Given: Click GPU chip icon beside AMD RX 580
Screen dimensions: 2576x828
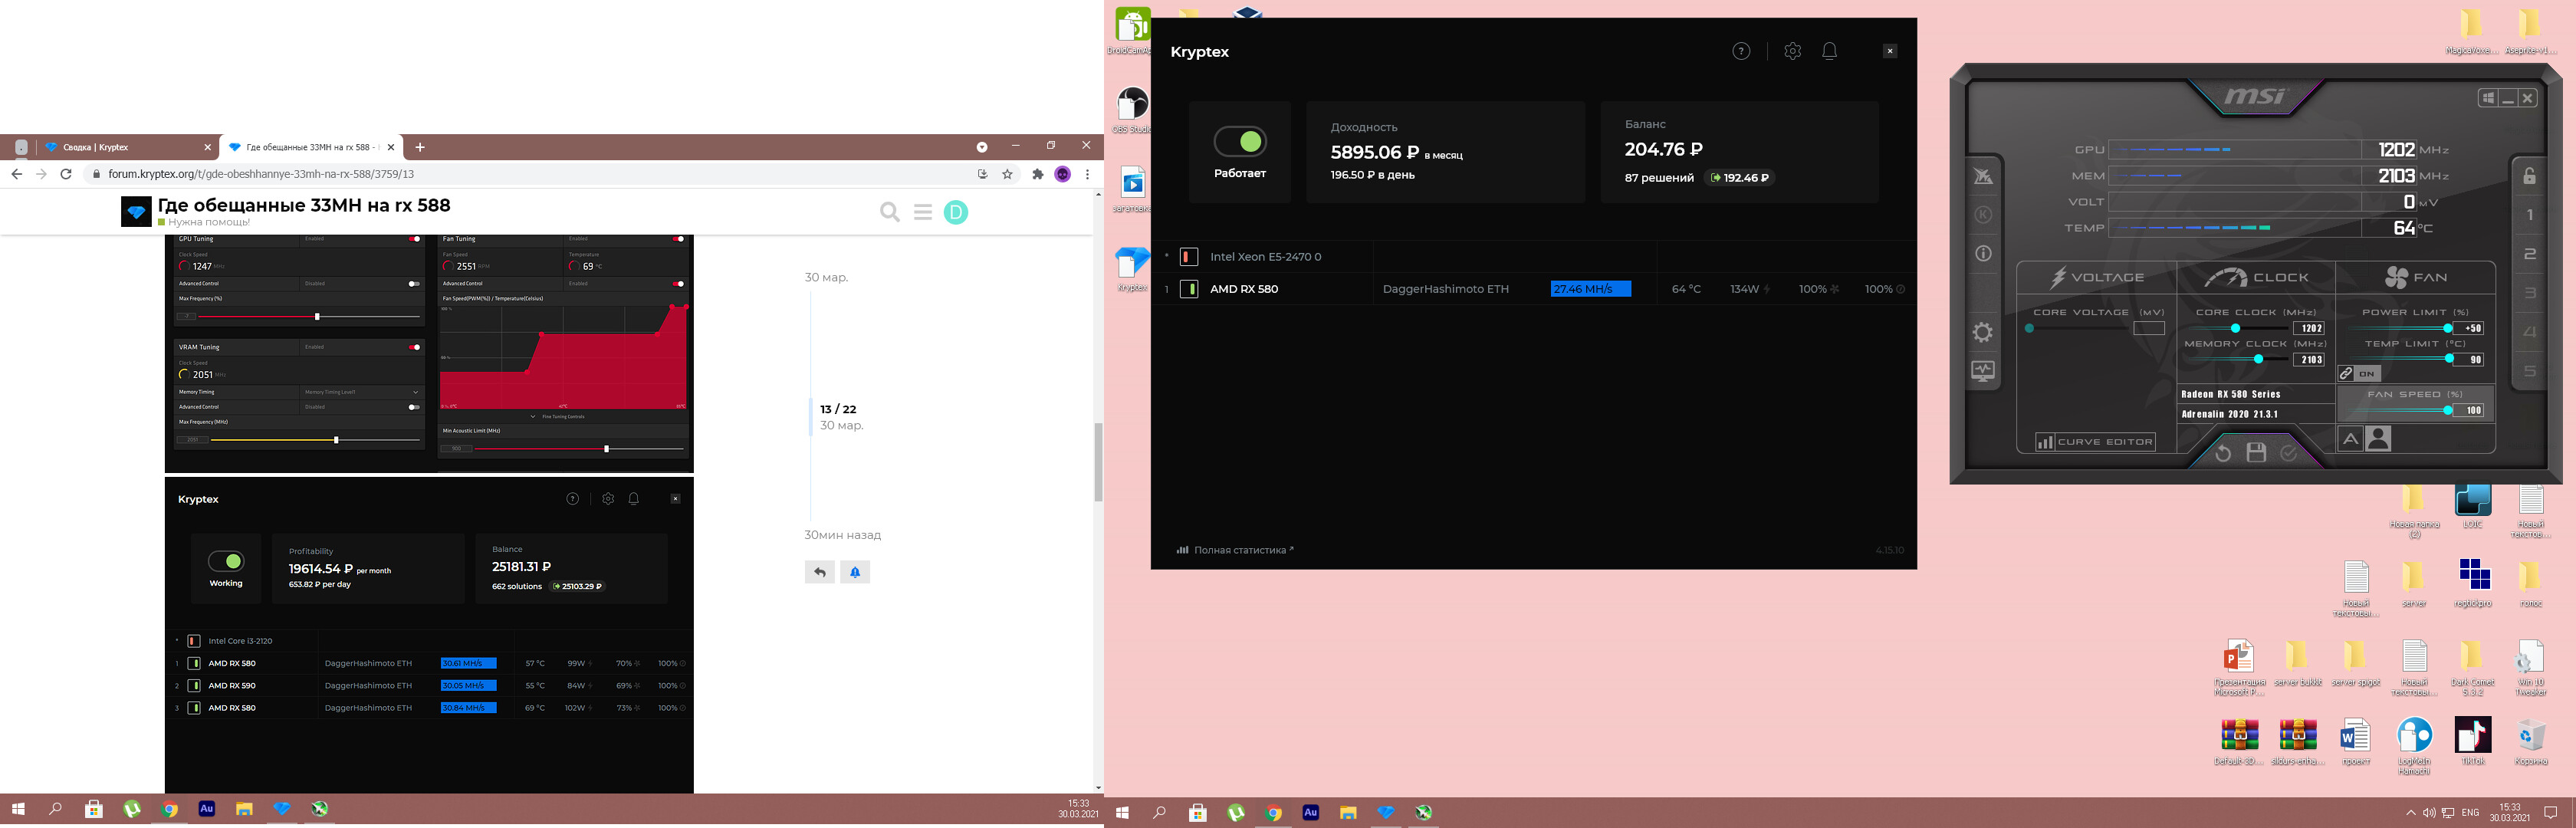Looking at the screenshot, I should pos(1189,289).
